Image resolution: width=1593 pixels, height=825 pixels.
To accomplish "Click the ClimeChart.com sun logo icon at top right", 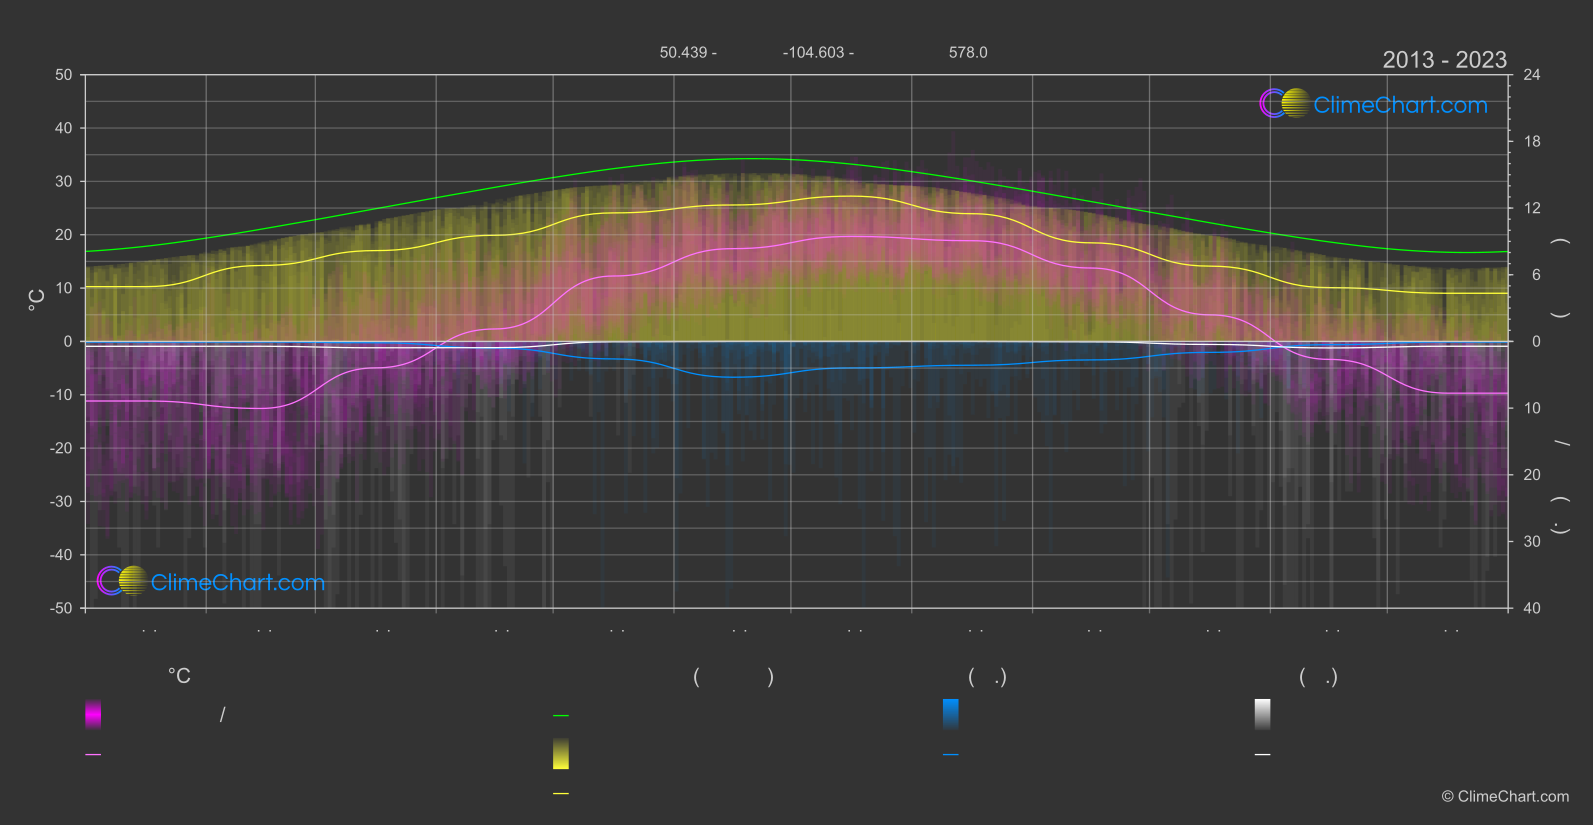I will coord(1284,103).
